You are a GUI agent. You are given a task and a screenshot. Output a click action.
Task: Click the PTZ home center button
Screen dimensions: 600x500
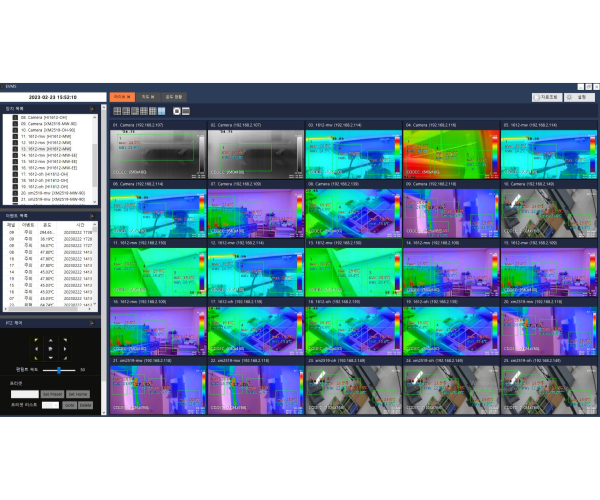pos(51,349)
